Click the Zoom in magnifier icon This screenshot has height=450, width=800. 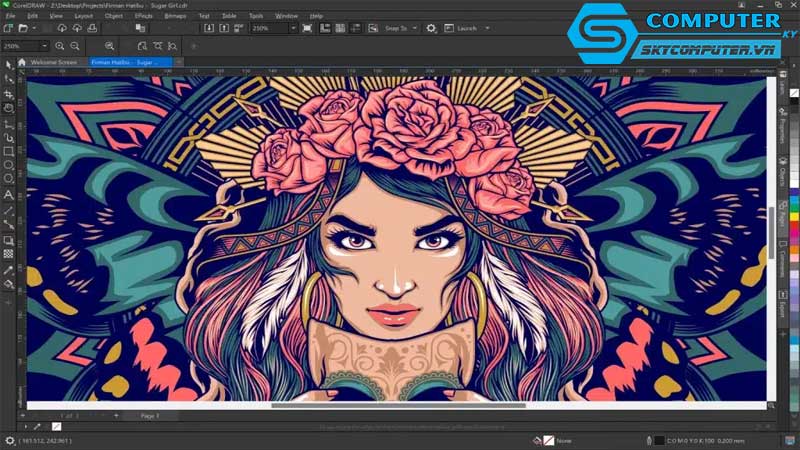(61, 46)
